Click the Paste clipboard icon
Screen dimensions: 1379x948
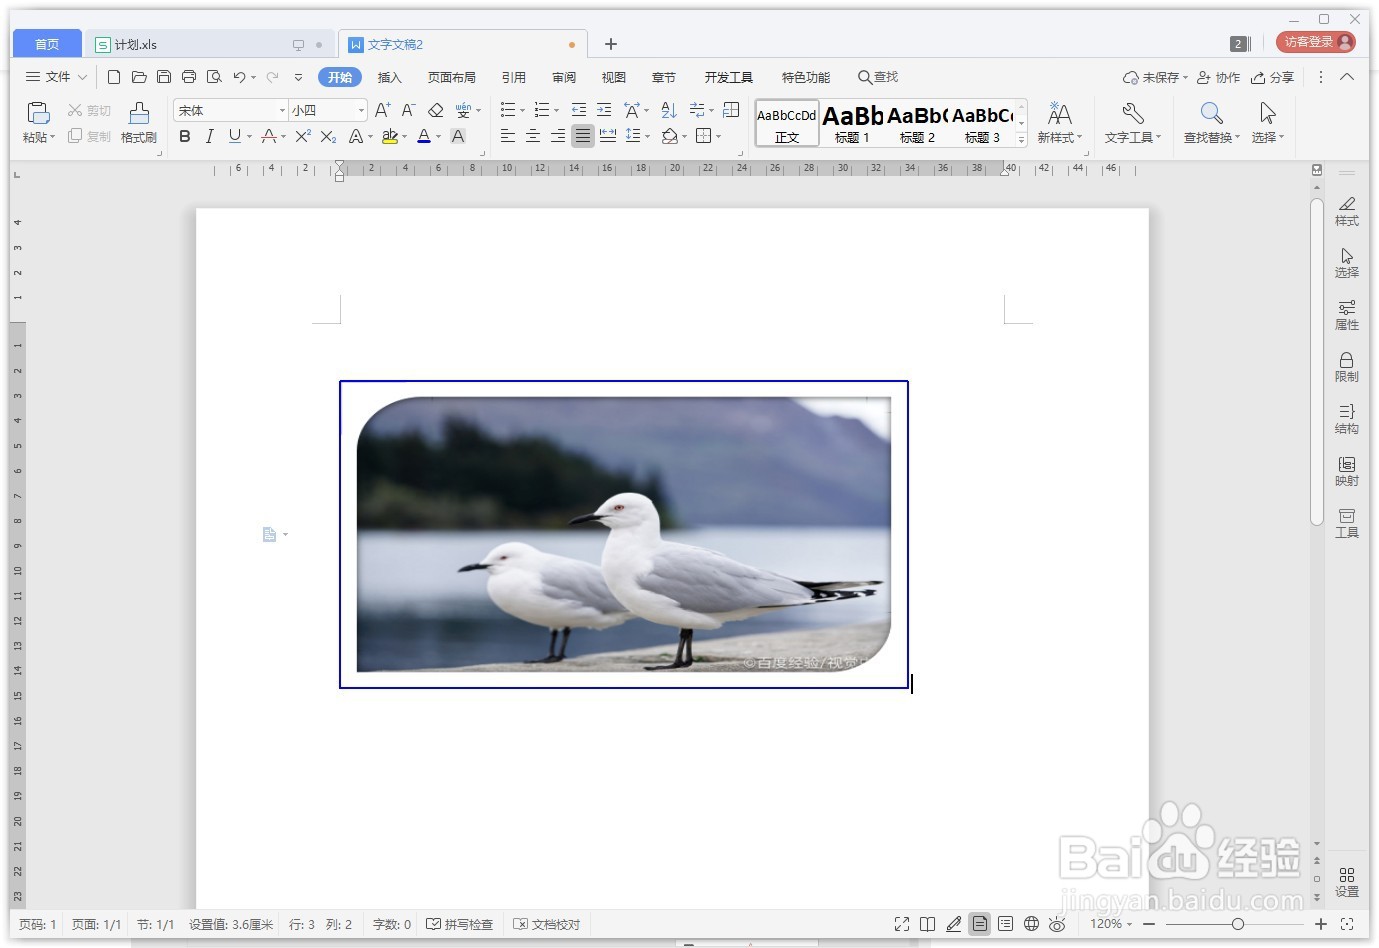point(38,113)
